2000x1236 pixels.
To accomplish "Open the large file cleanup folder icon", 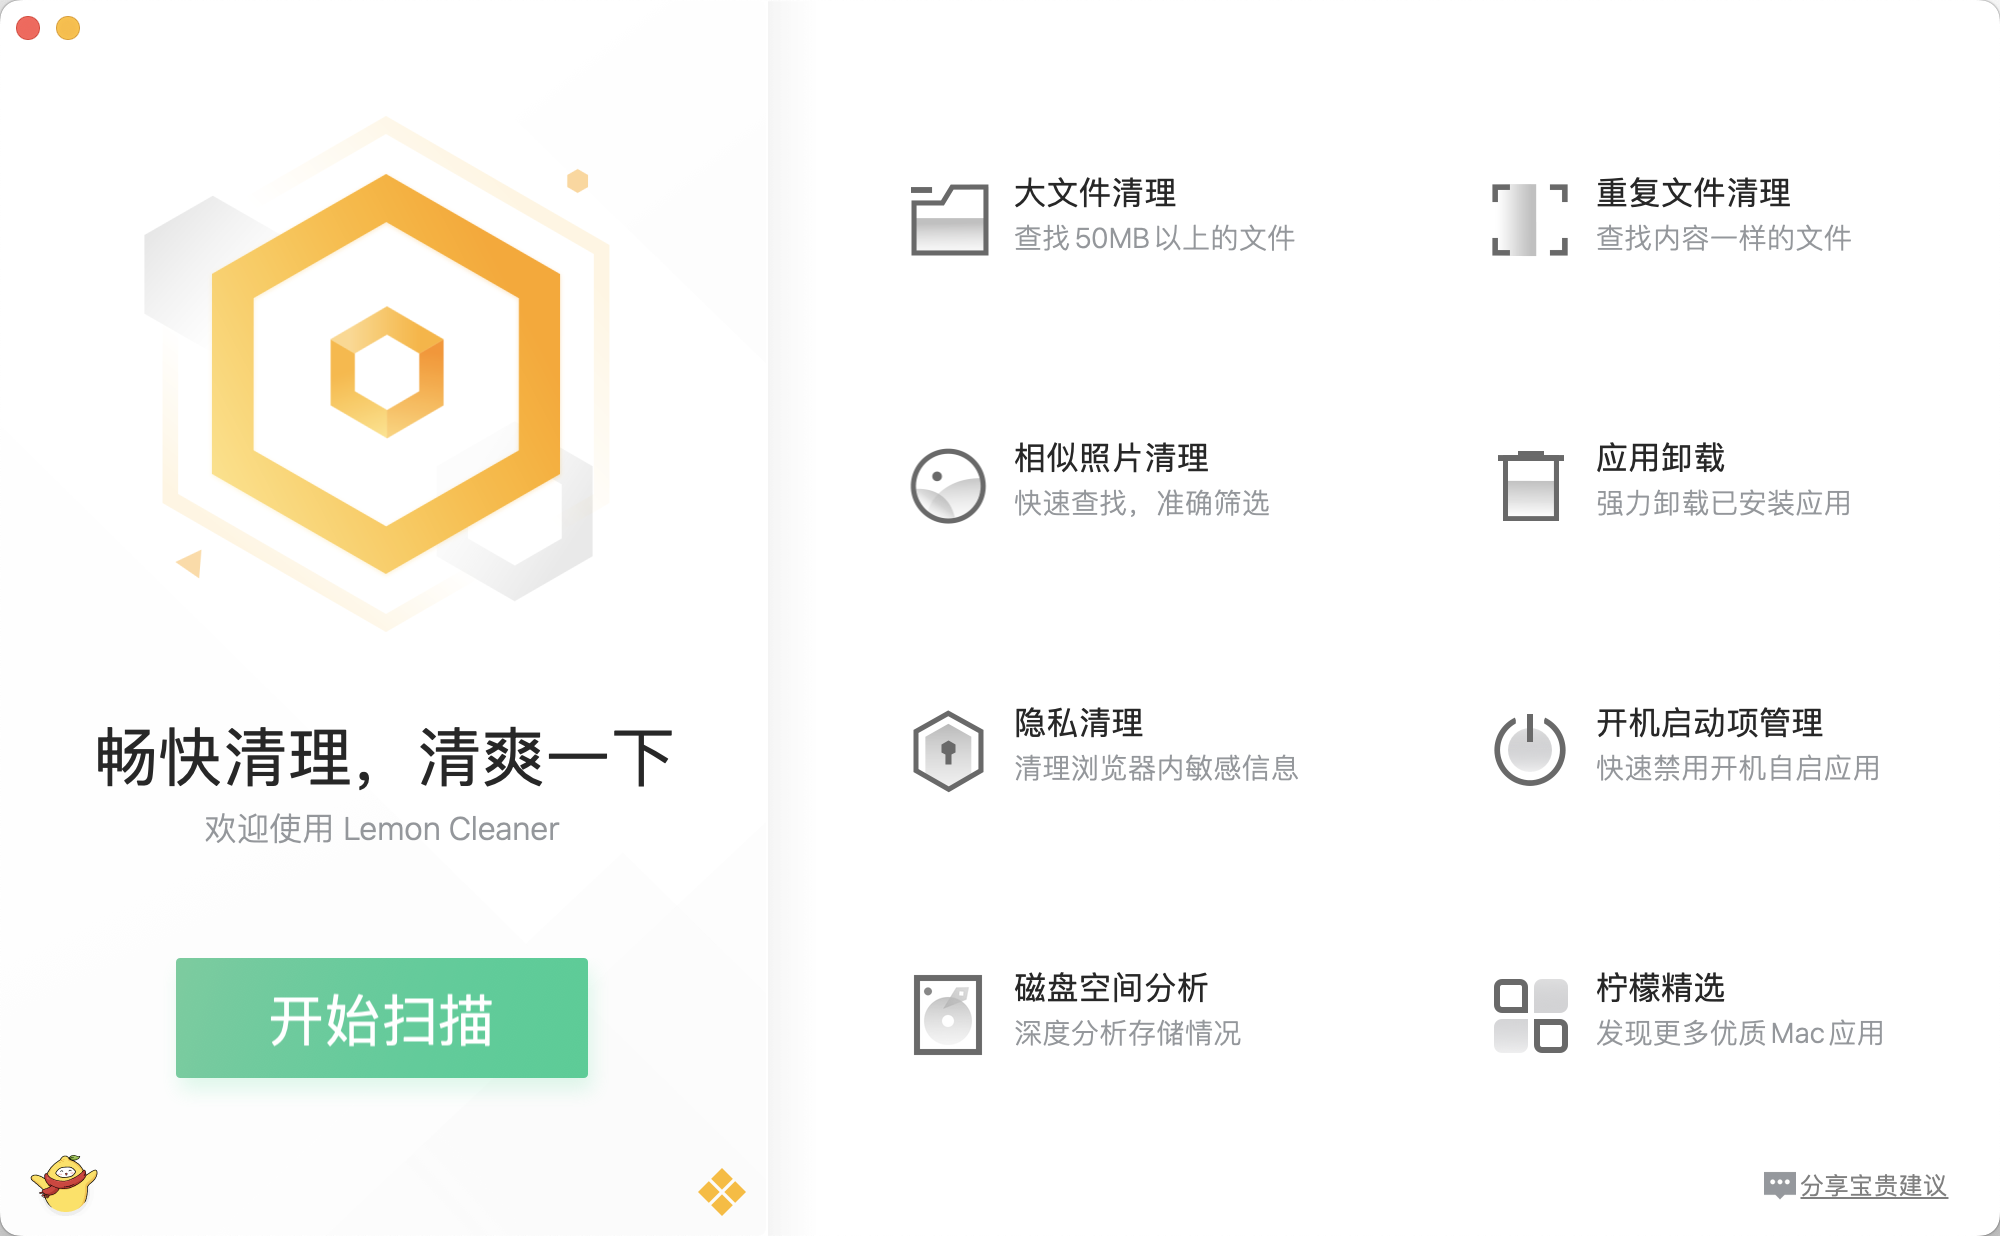I will click(949, 219).
